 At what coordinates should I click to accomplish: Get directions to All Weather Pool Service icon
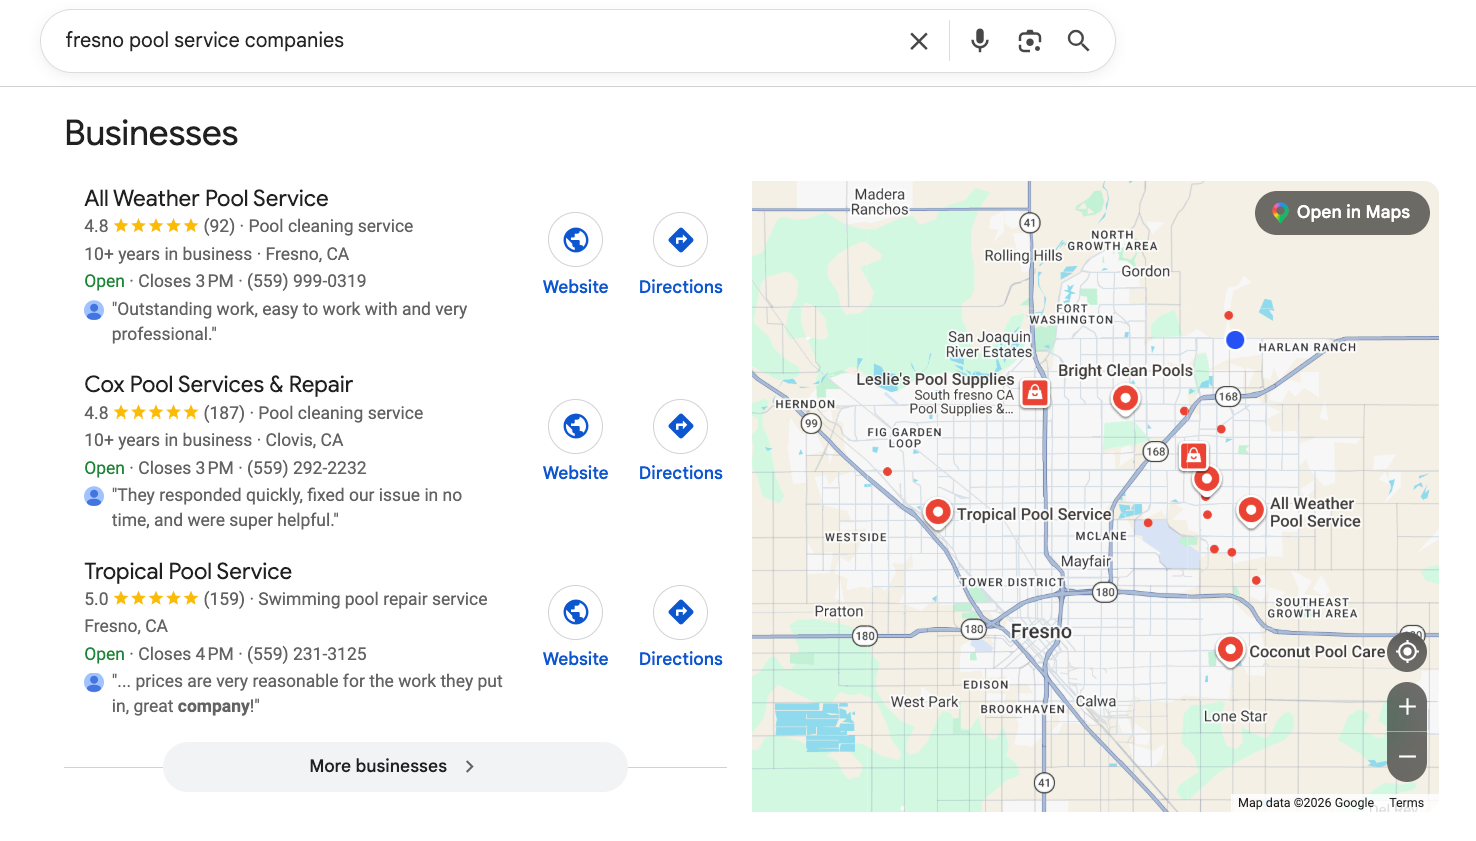pyautogui.click(x=681, y=240)
